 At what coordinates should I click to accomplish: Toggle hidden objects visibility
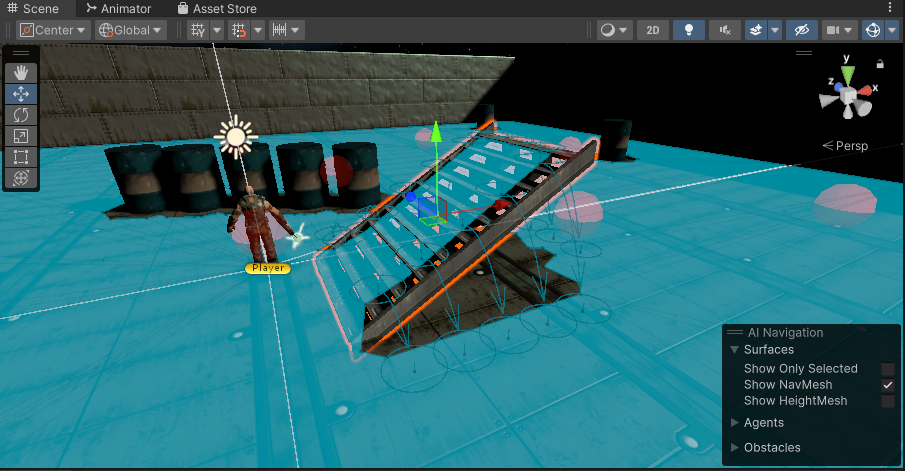[x=802, y=30]
